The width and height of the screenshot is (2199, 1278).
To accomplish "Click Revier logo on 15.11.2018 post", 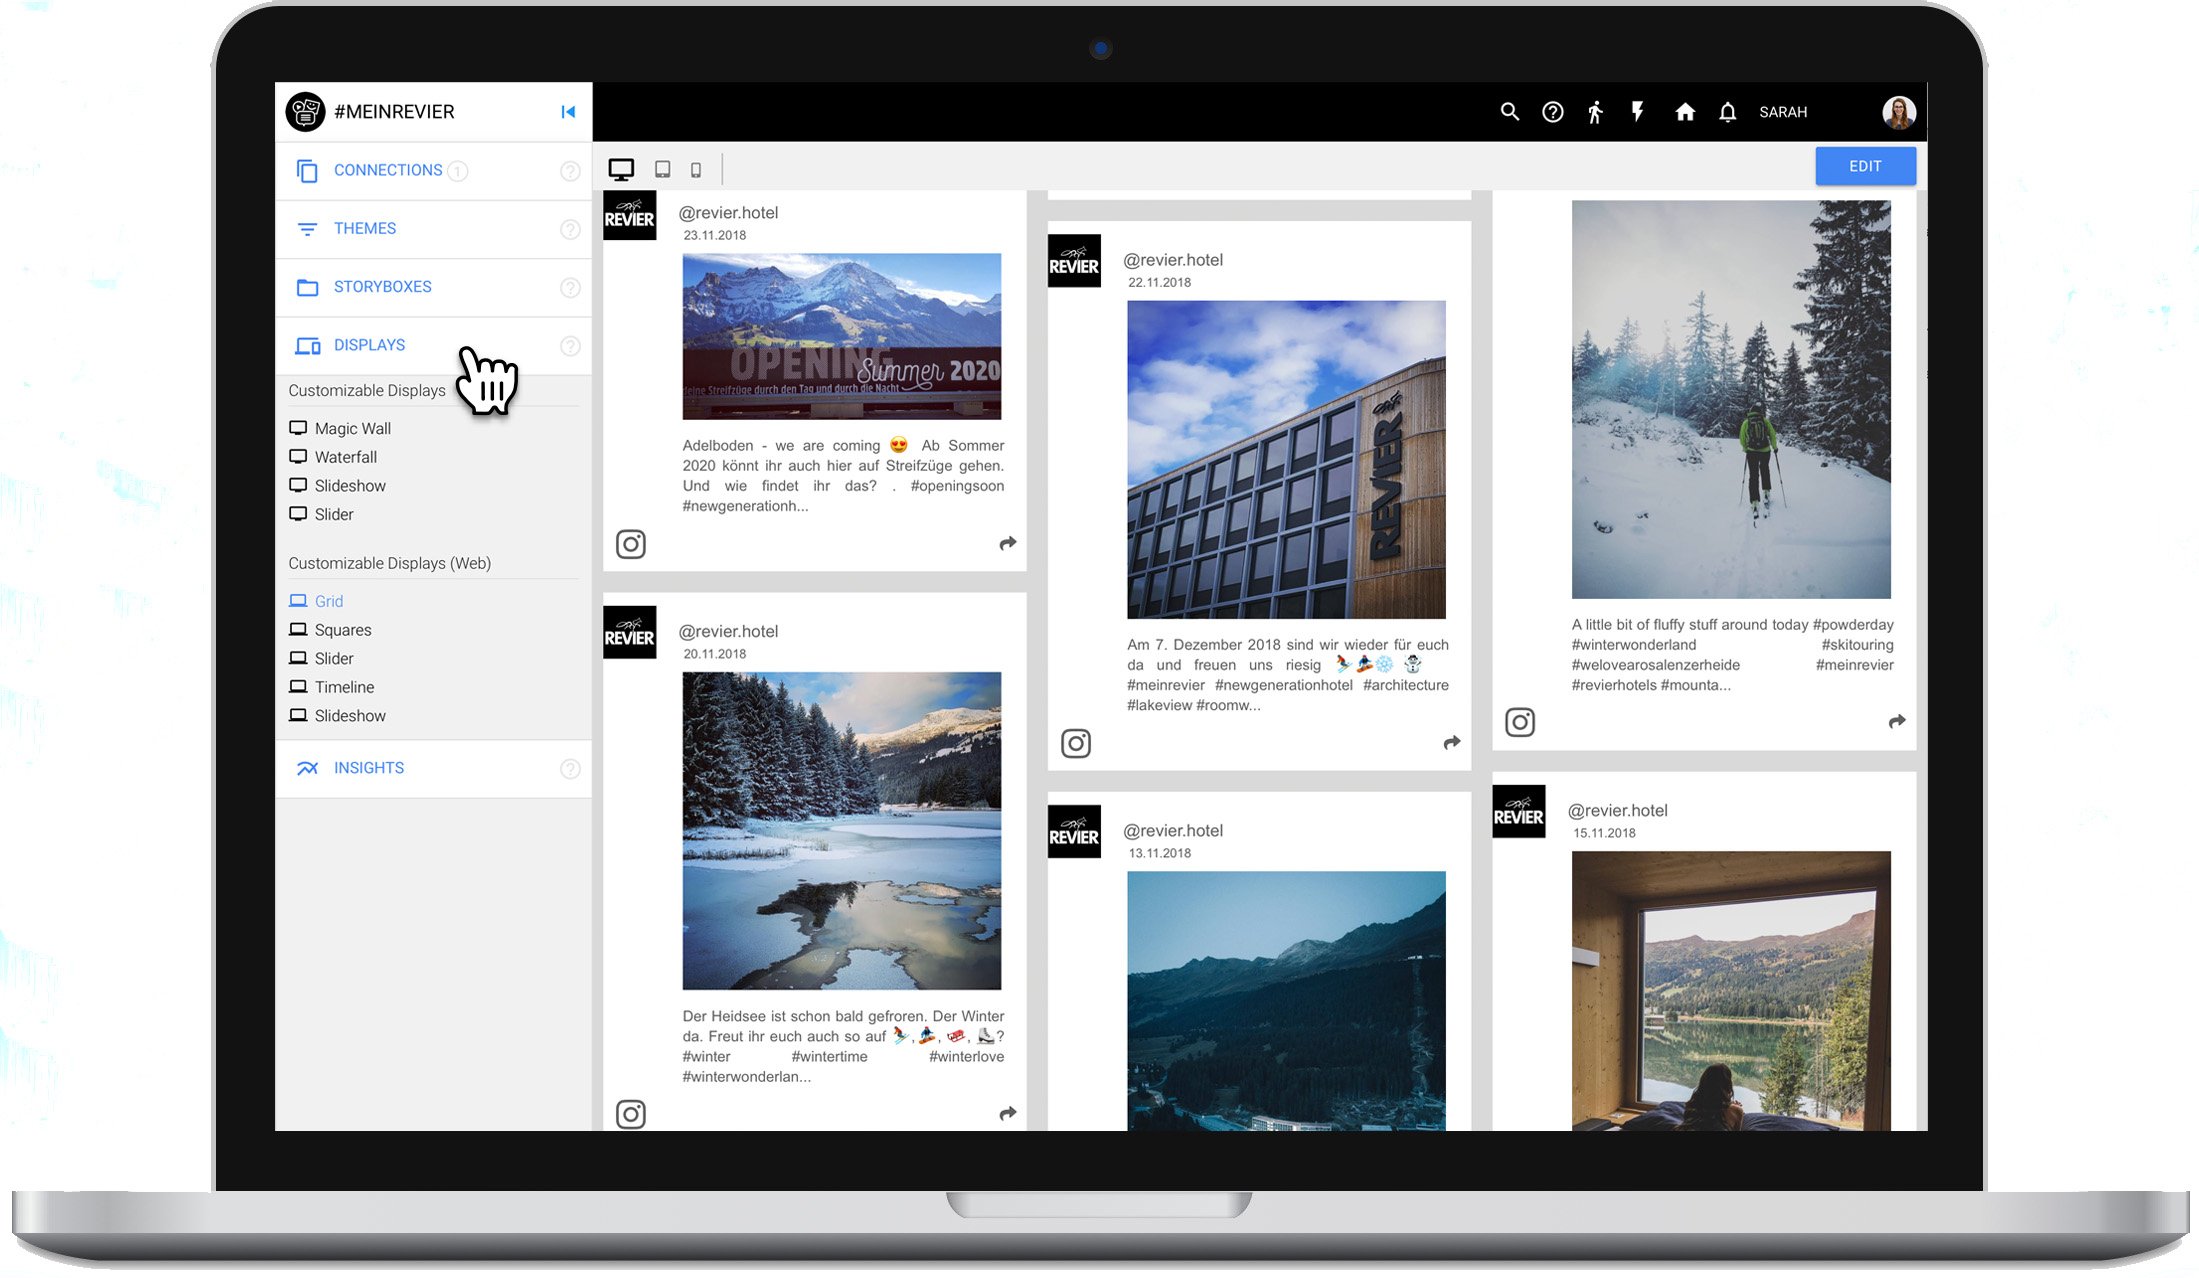I will [x=1519, y=811].
